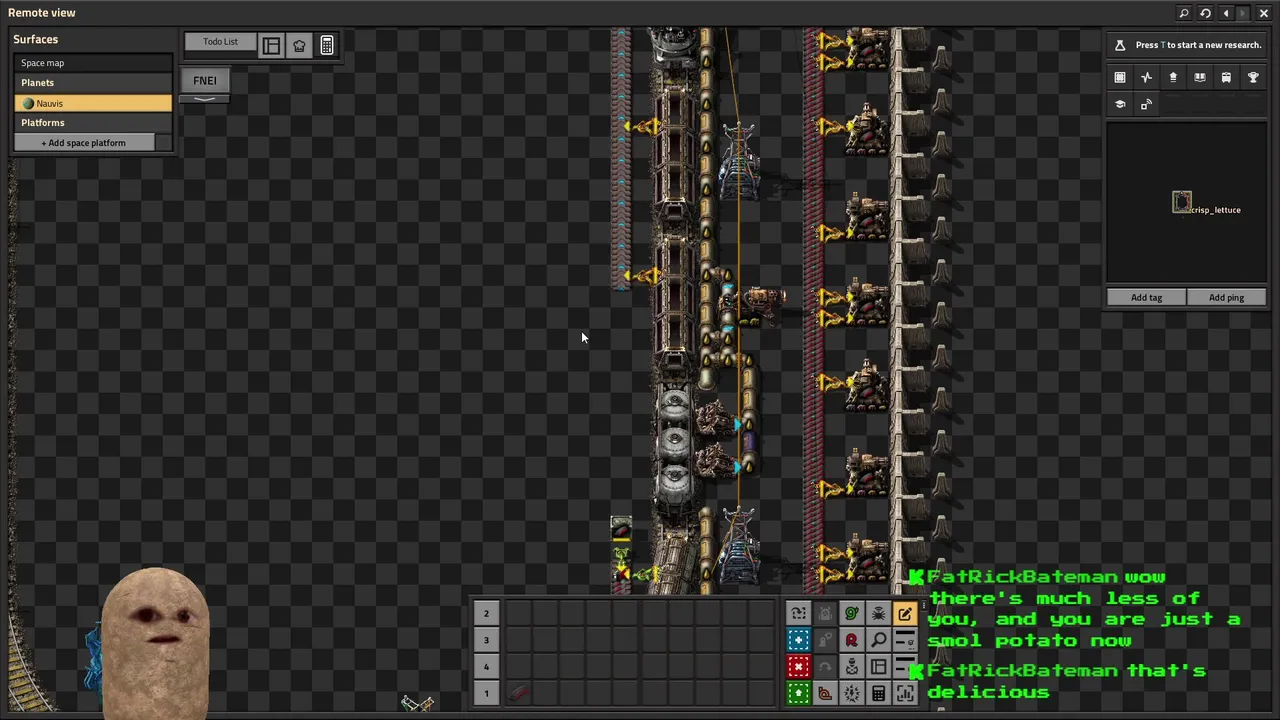Image resolution: width=1280 pixels, height=720 pixels.
Task: Click the bar chart scan shortcut icon
Action: (905, 694)
